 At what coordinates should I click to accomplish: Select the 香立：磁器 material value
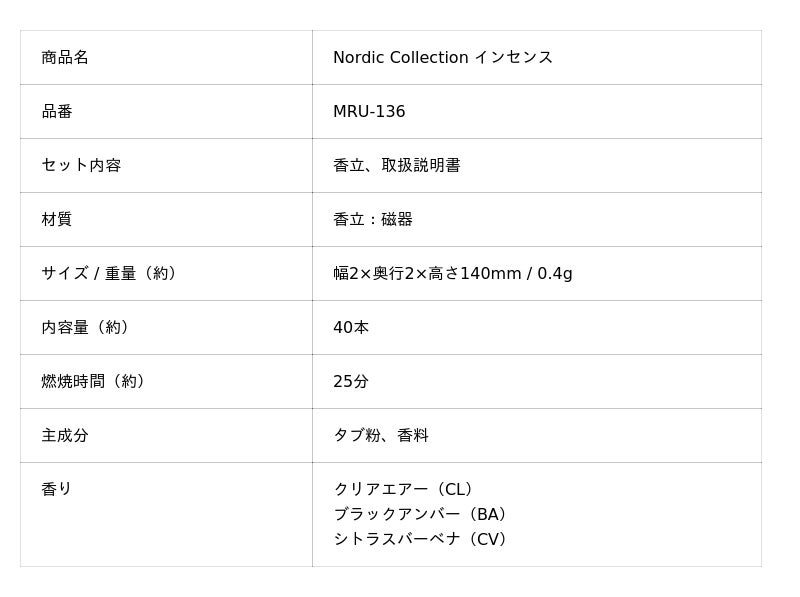[372, 220]
